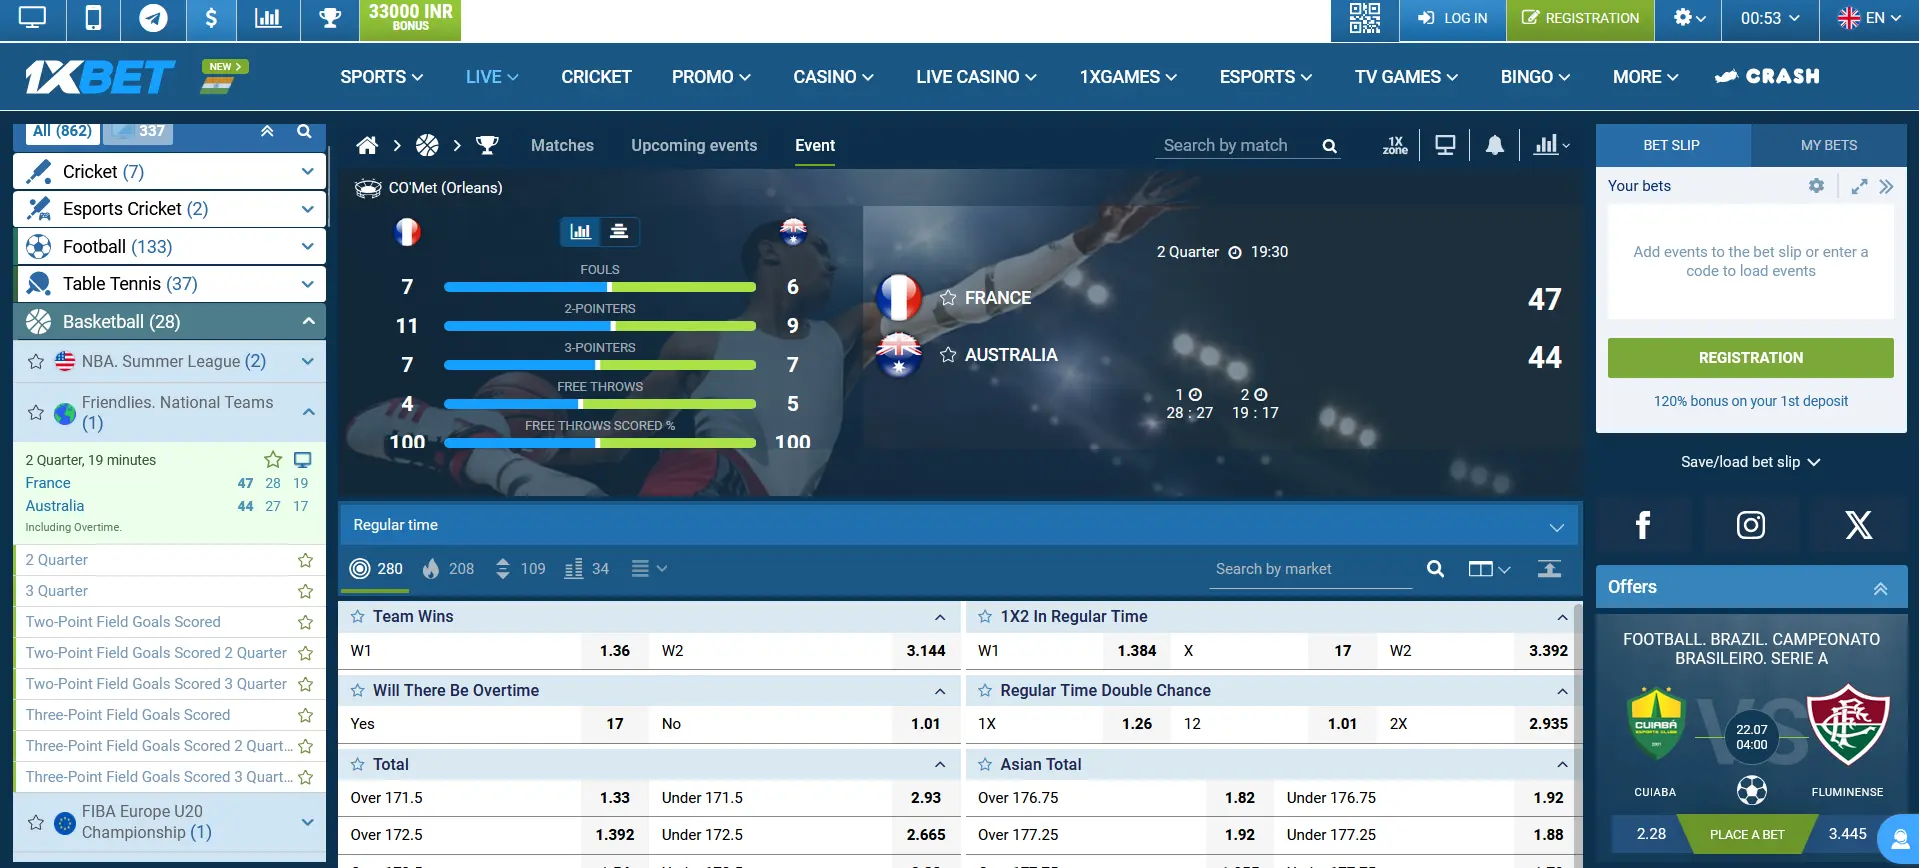
Task: Switch to Upcoming events tab
Action: pyautogui.click(x=694, y=146)
